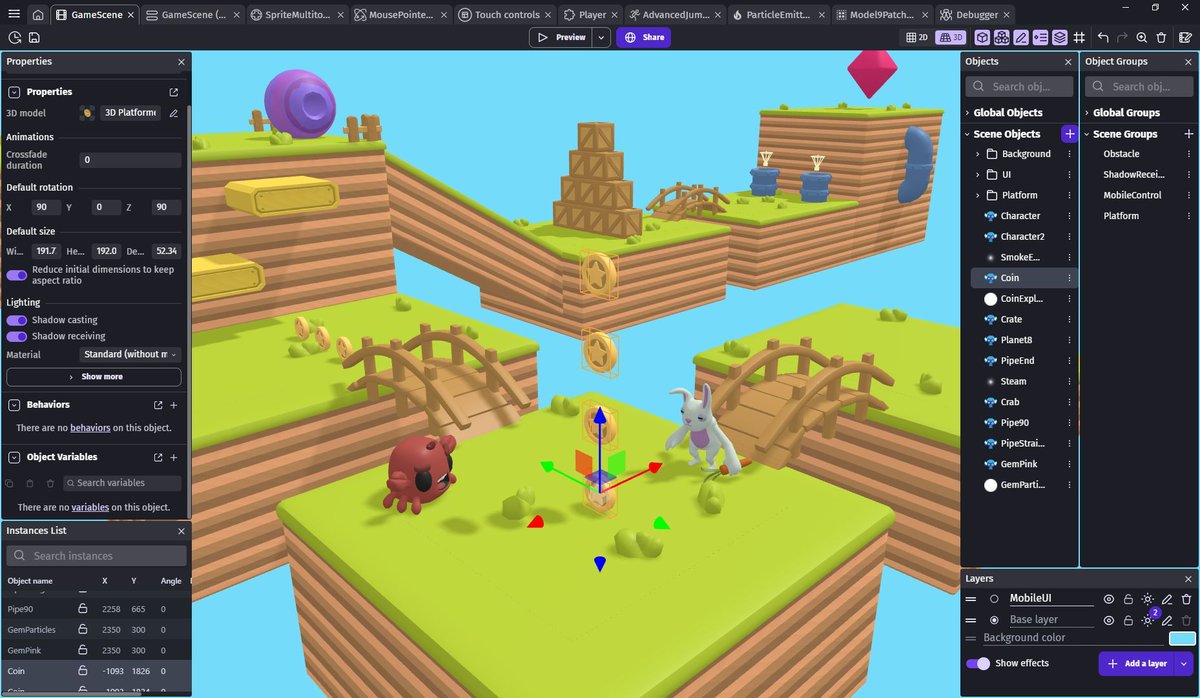Open the Coin object options menu
1200x698 pixels.
pyautogui.click(x=1069, y=278)
